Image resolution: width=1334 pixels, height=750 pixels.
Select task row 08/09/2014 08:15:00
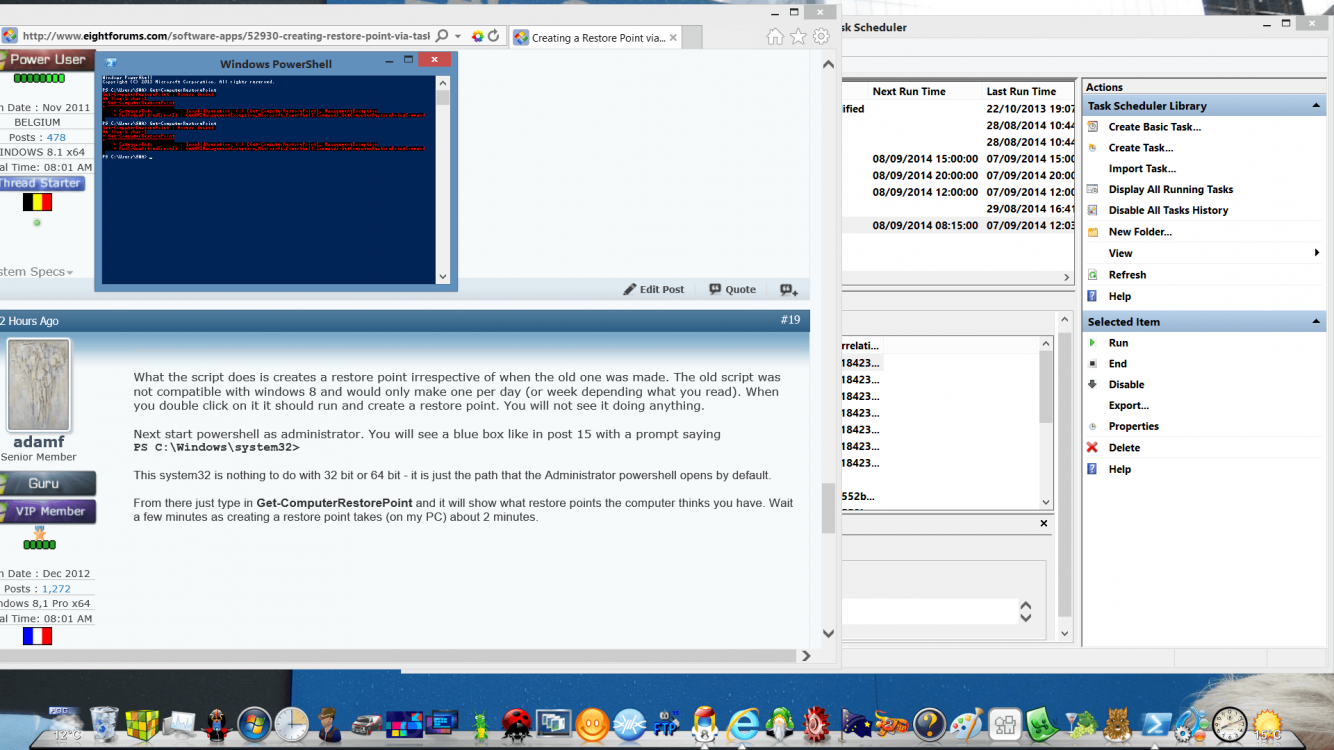[959, 226]
